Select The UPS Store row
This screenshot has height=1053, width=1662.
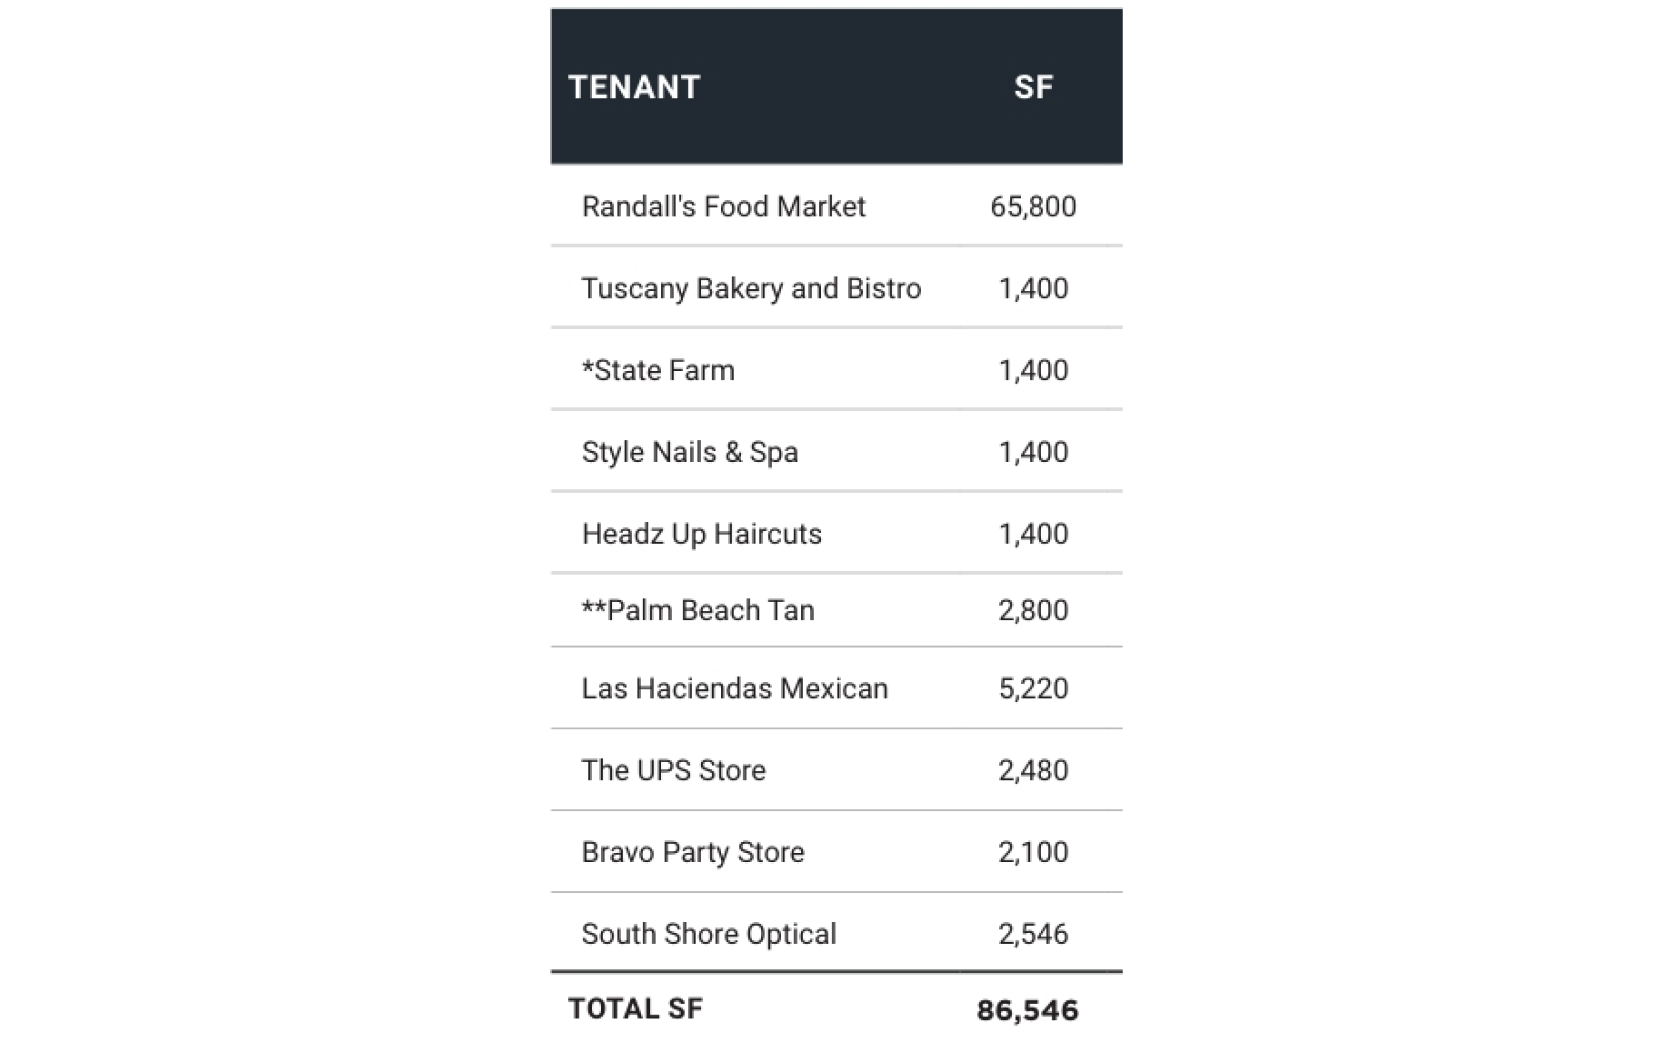[836, 770]
